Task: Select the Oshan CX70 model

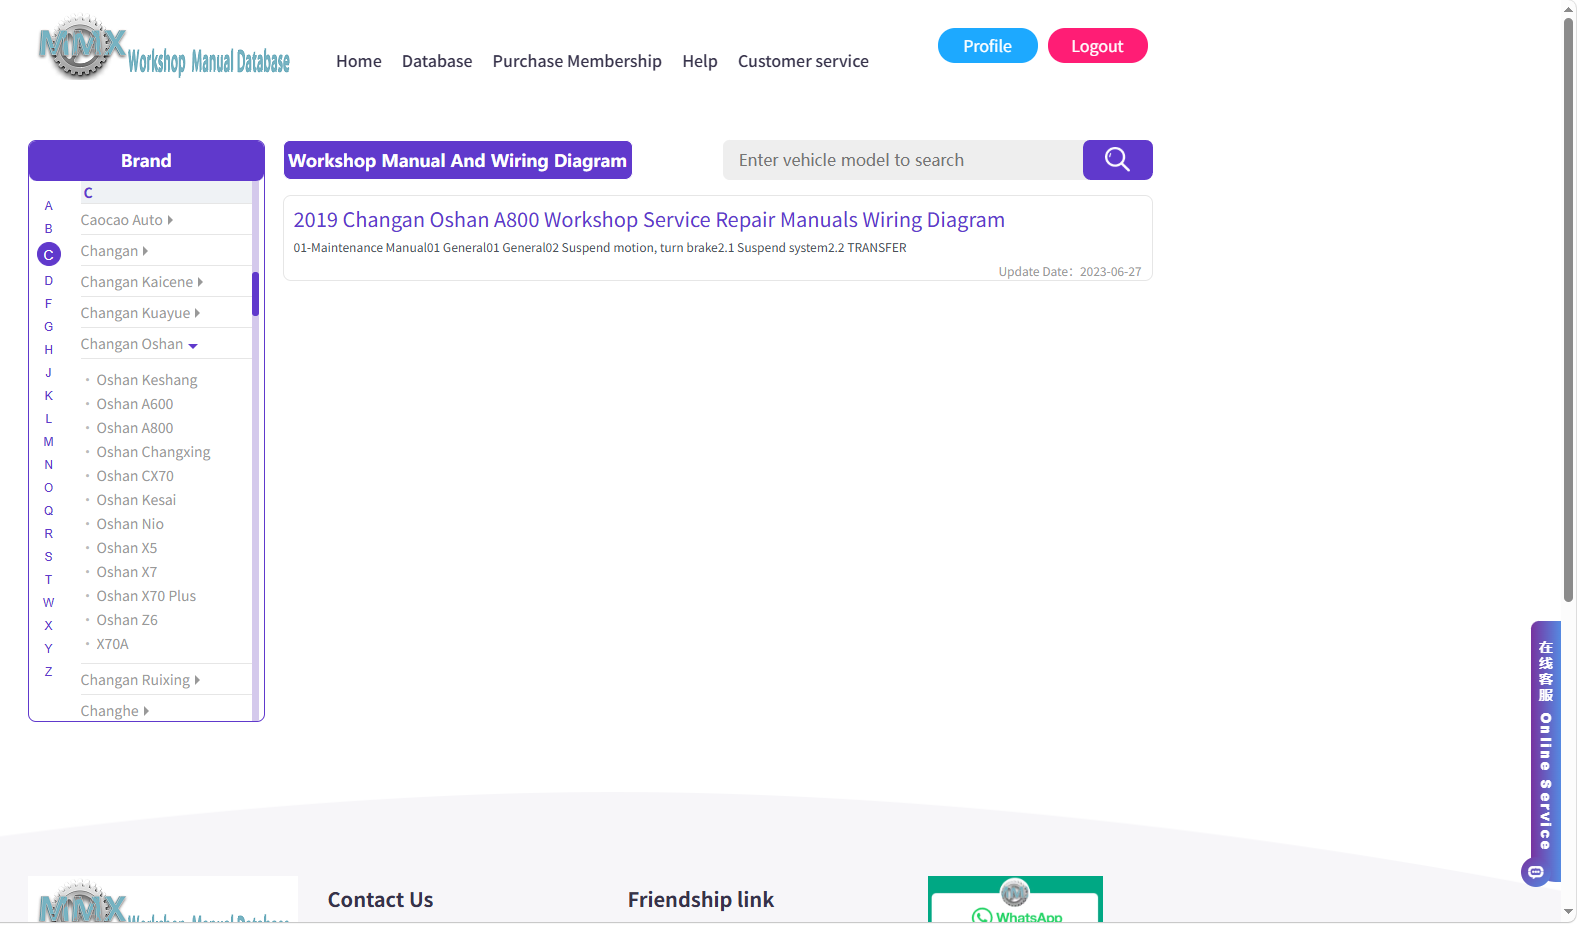Action: tap(135, 476)
